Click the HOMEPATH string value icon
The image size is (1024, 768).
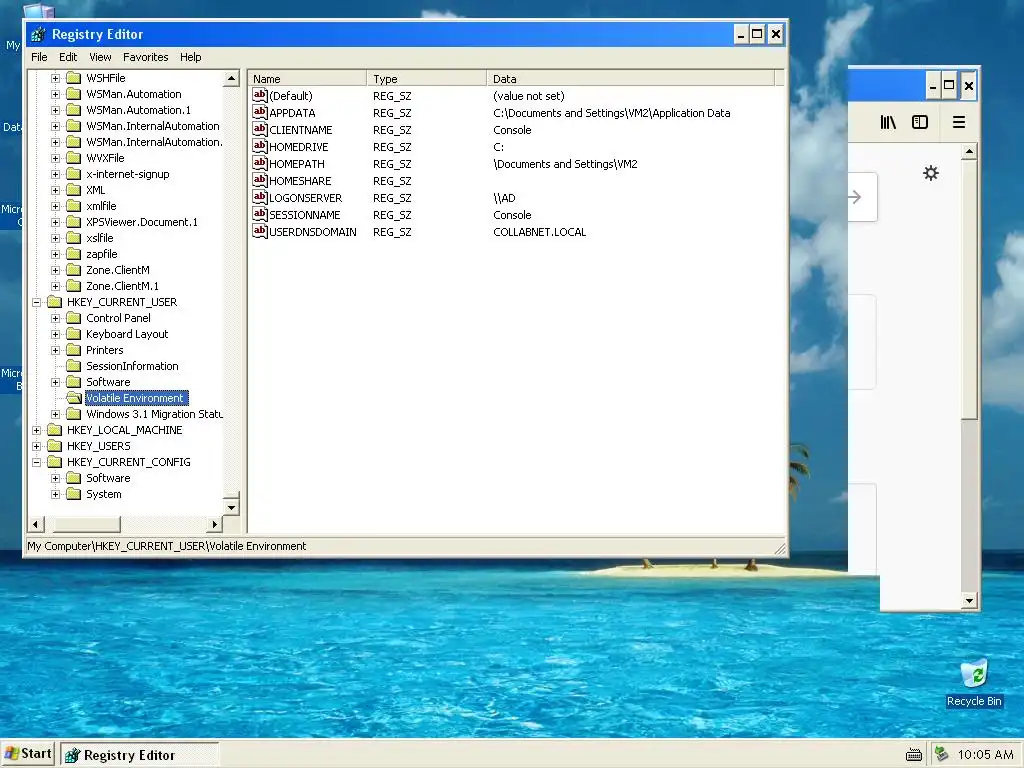[260, 163]
